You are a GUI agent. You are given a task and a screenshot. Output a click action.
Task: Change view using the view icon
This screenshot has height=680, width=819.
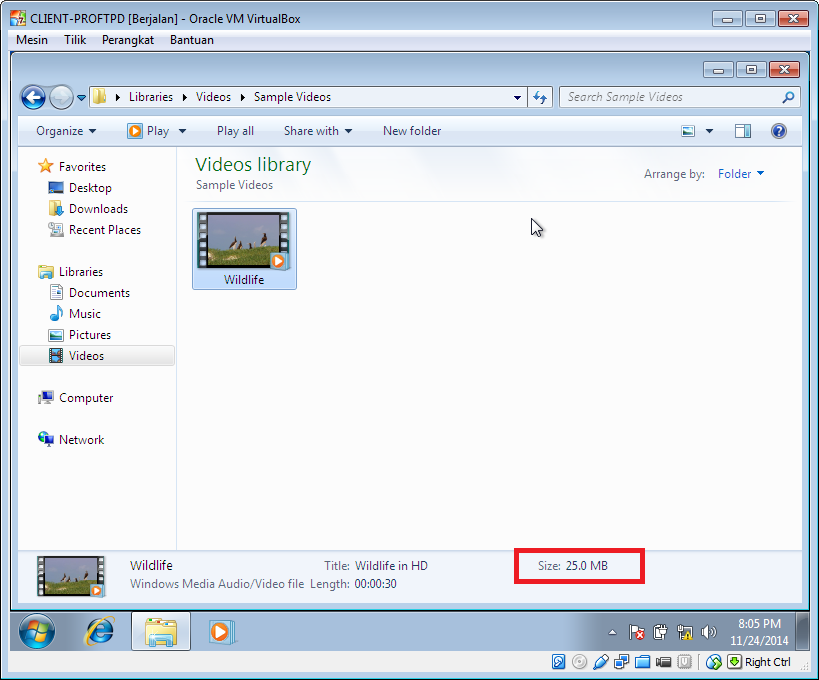[688, 131]
